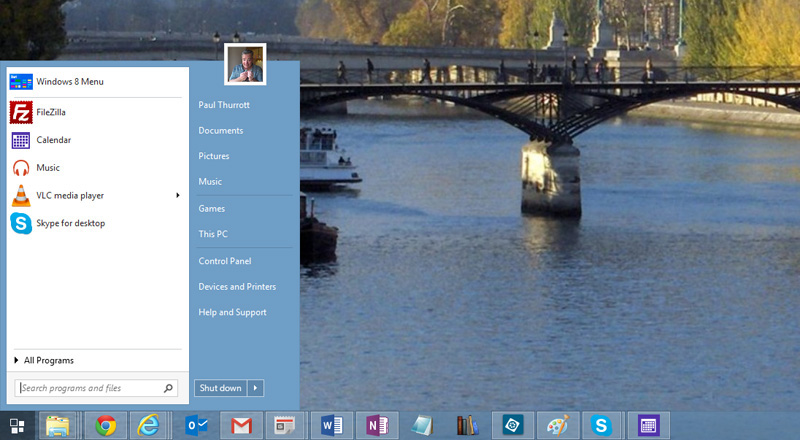Open OneNote from the taskbar
800x440 pixels.
pyautogui.click(x=377, y=426)
